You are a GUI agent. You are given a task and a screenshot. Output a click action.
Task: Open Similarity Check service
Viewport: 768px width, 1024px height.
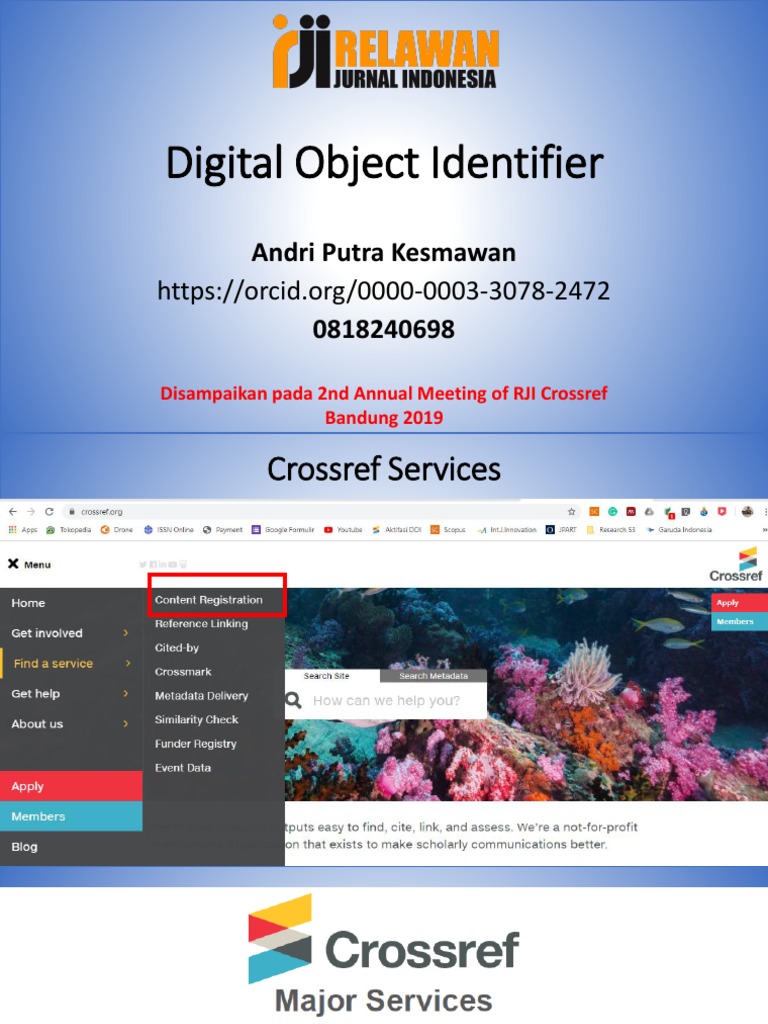coord(196,720)
